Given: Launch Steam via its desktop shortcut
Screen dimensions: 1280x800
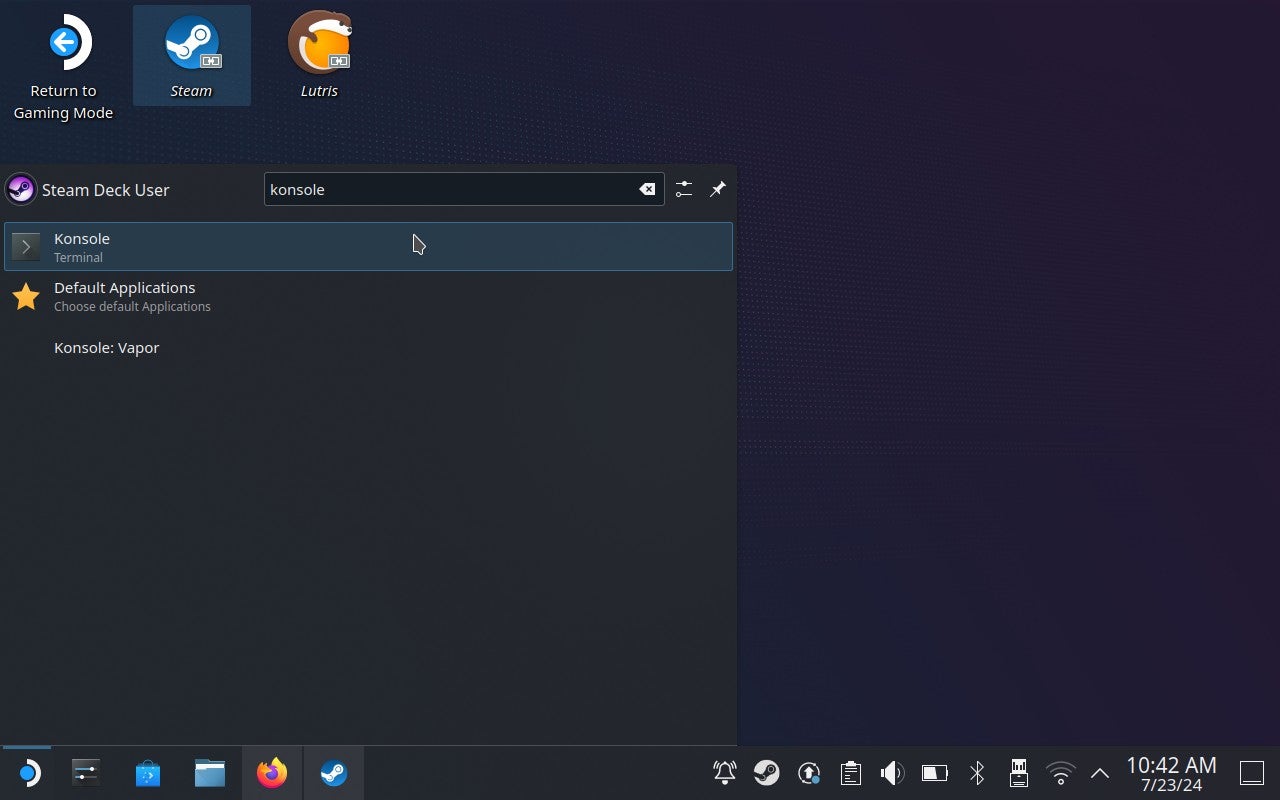Looking at the screenshot, I should (191, 43).
